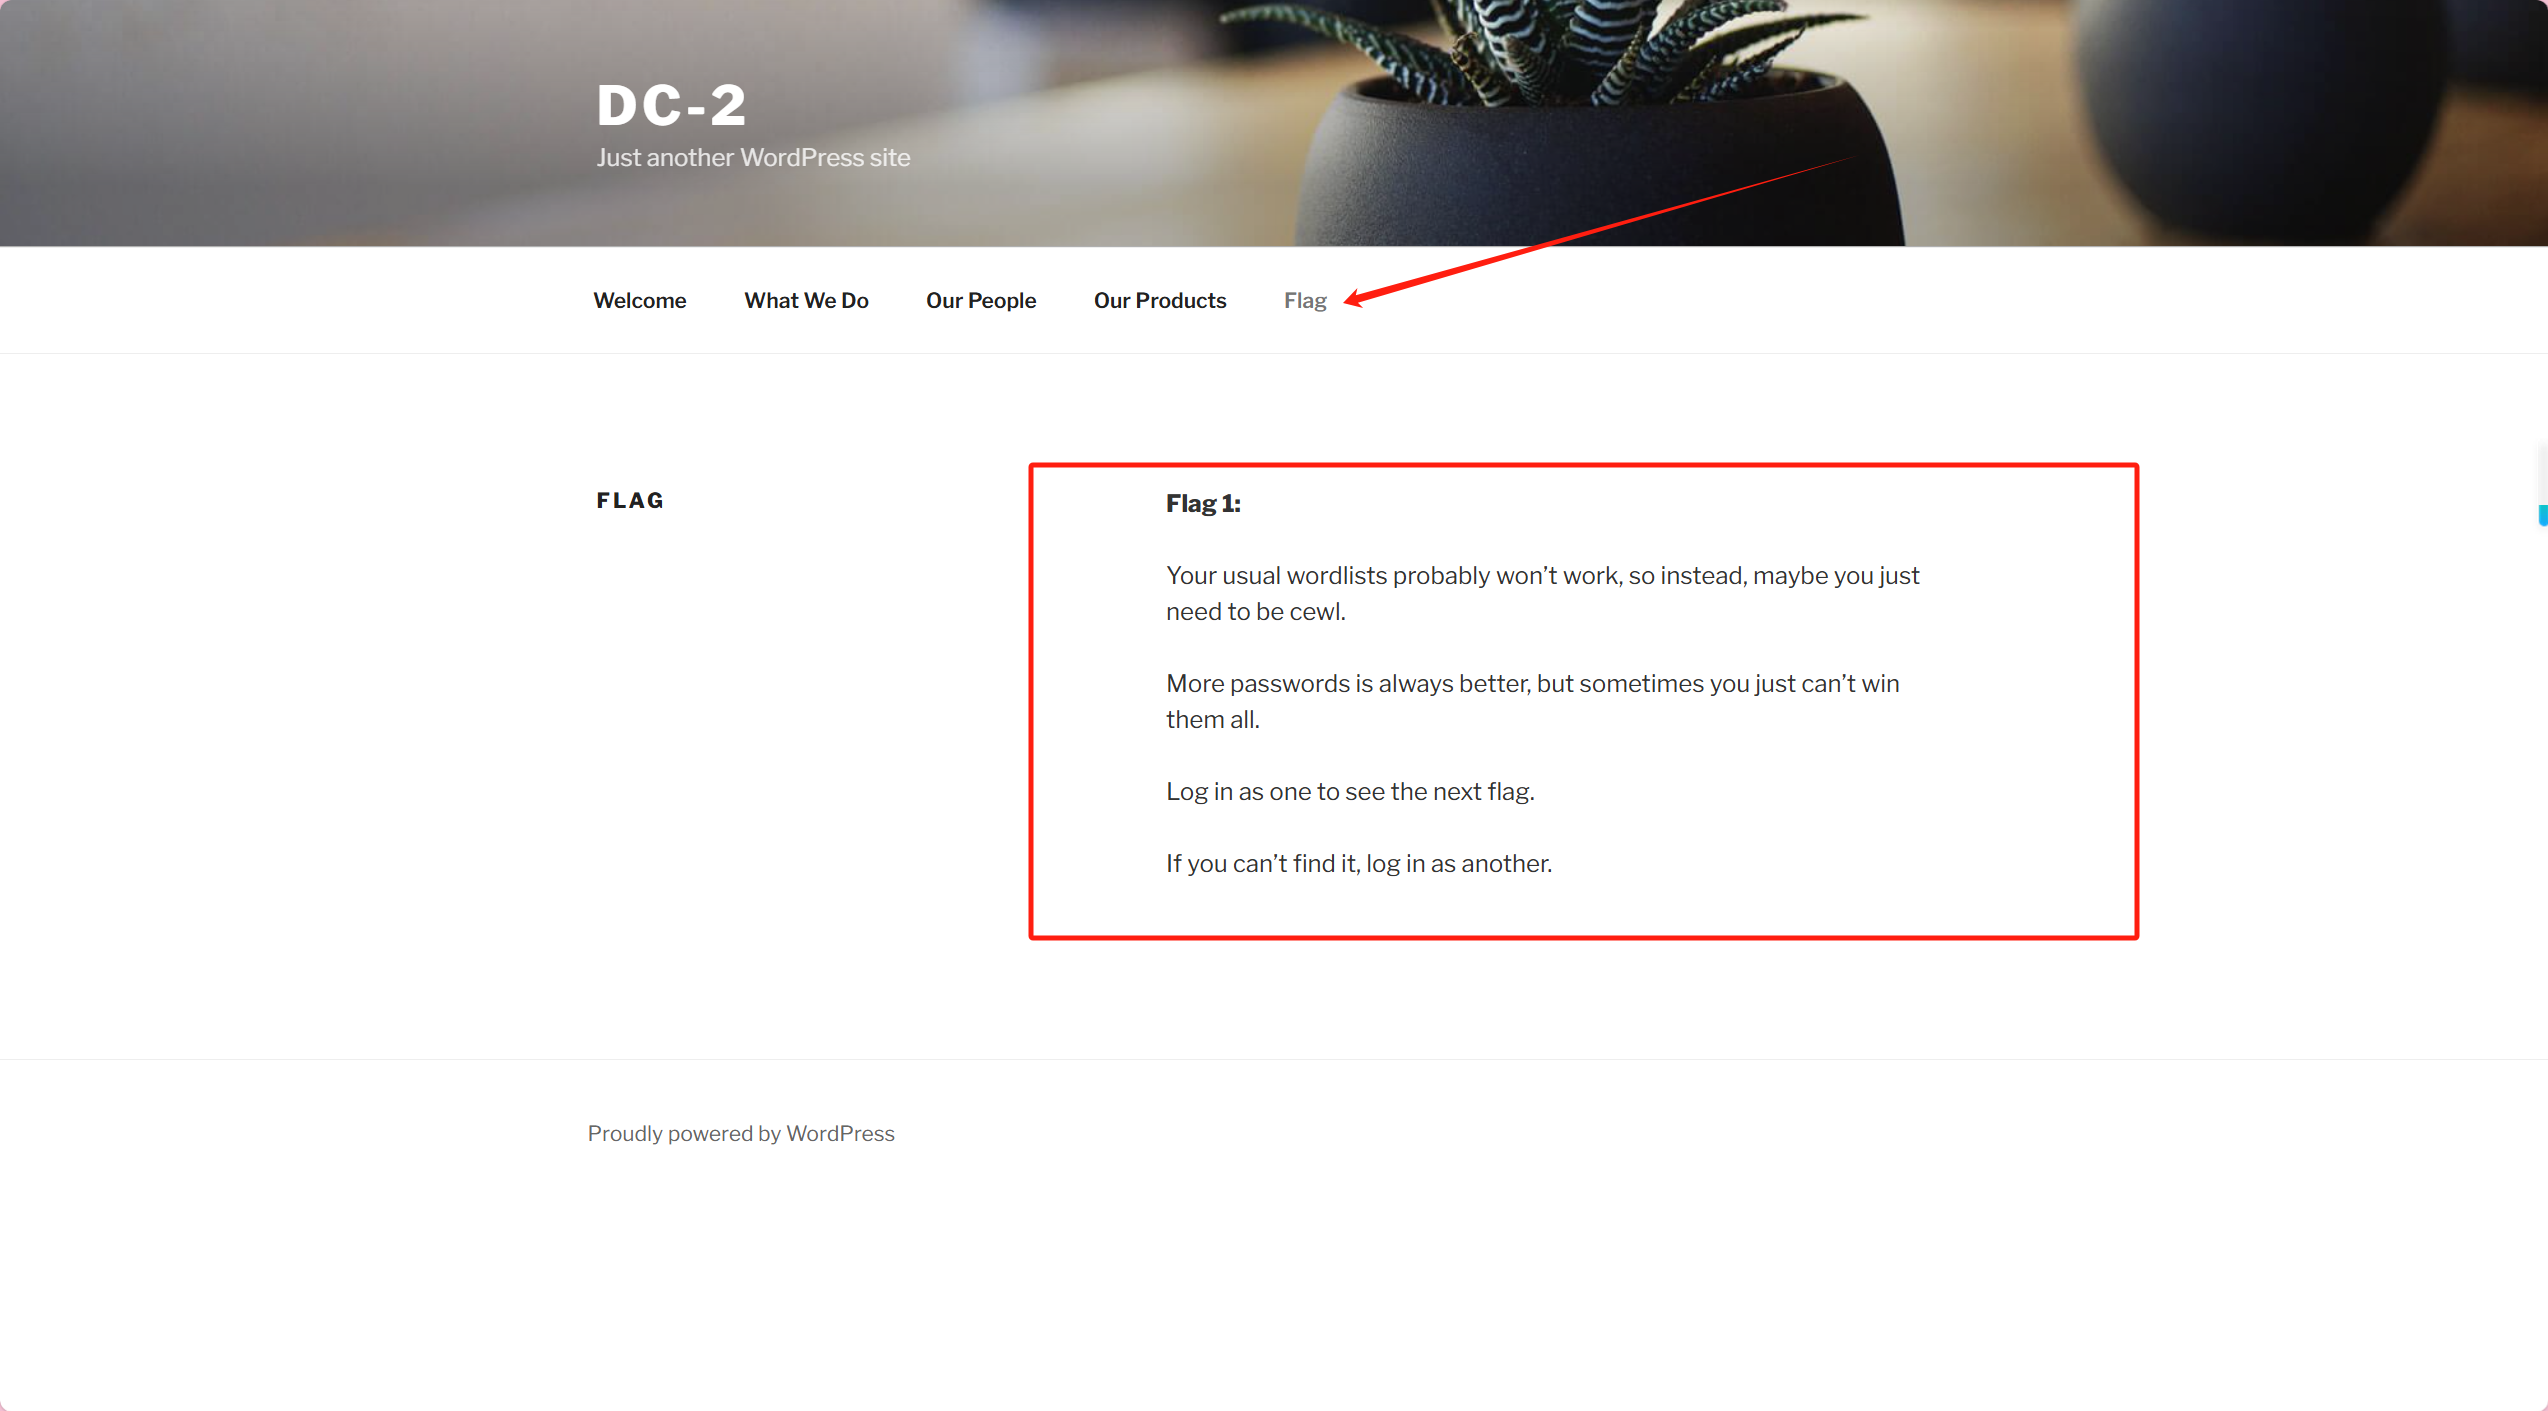Go to the What We Do page
2548x1411 pixels.
pyautogui.click(x=806, y=300)
